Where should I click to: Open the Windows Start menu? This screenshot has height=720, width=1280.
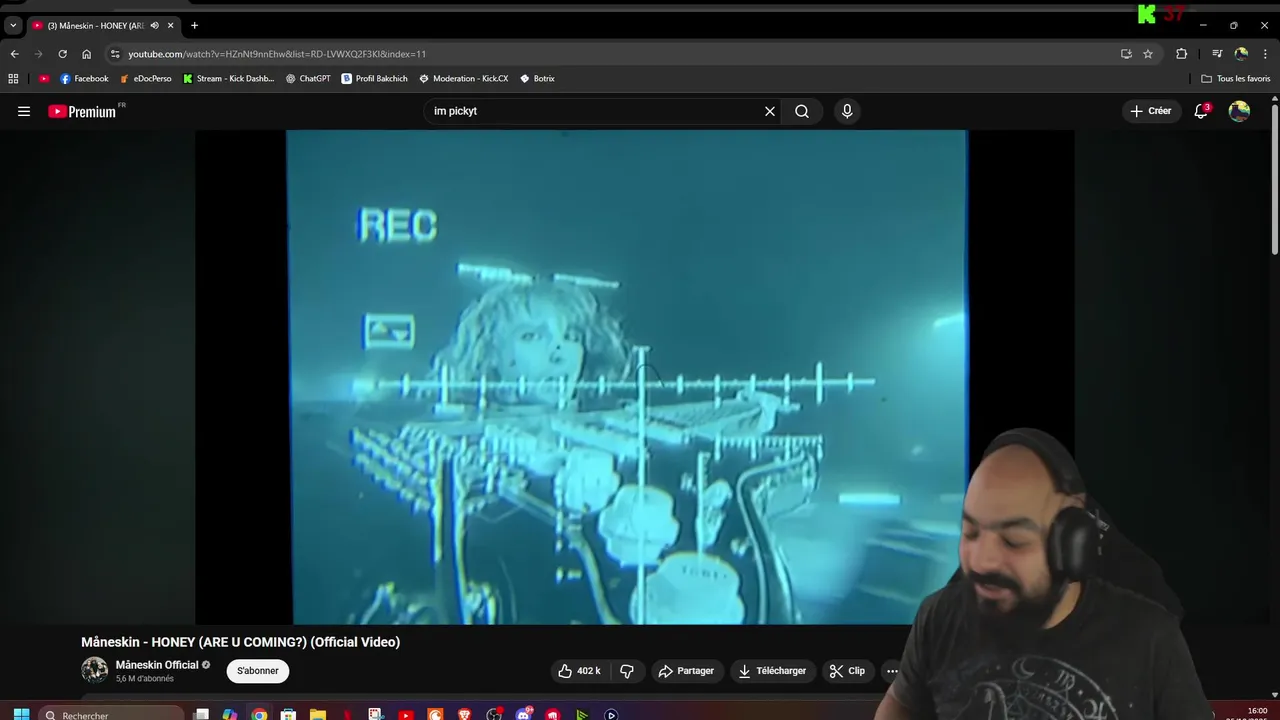pyautogui.click(x=21, y=714)
